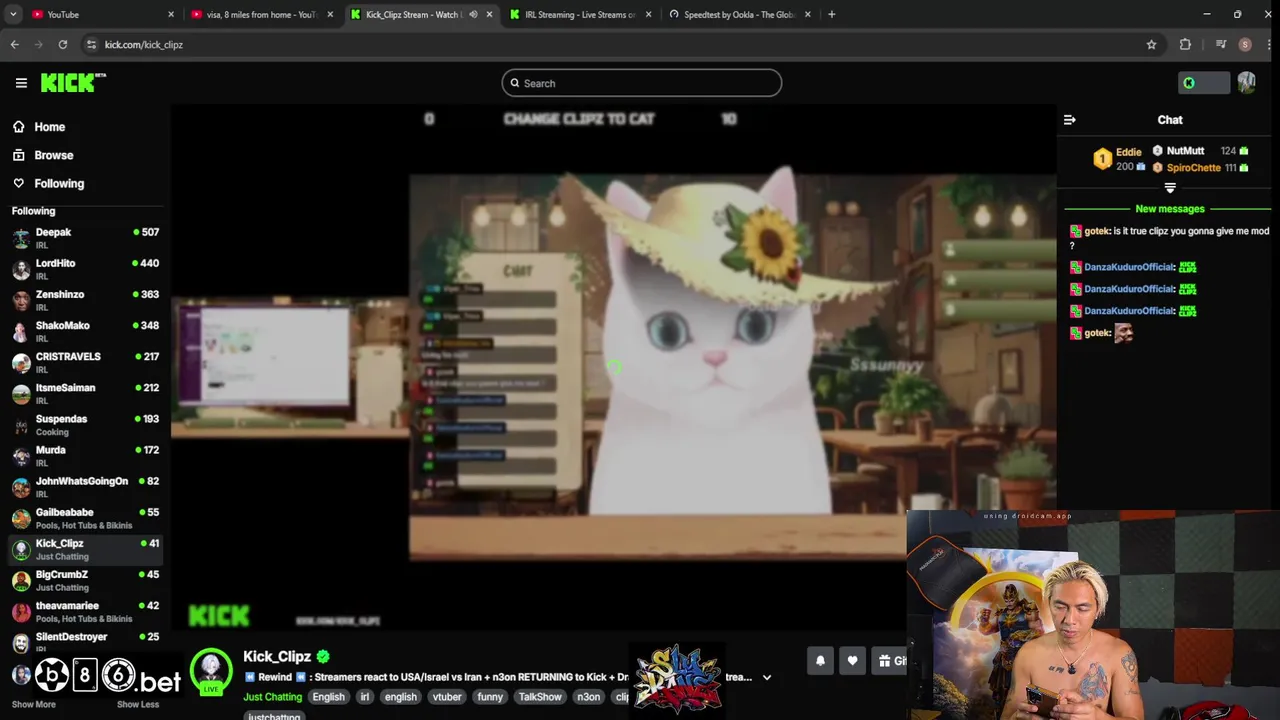This screenshot has width=1280, height=720.
Task: Click the address bar URL
Action: pyautogui.click(x=143, y=44)
